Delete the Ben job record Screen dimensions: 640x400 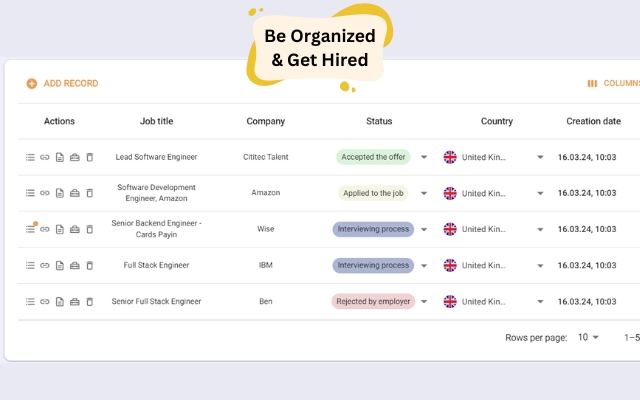(90, 302)
